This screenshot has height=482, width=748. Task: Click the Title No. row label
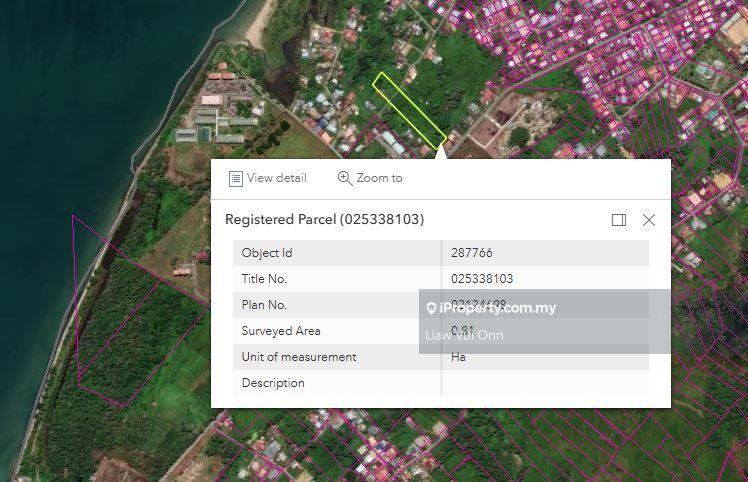coord(264,279)
